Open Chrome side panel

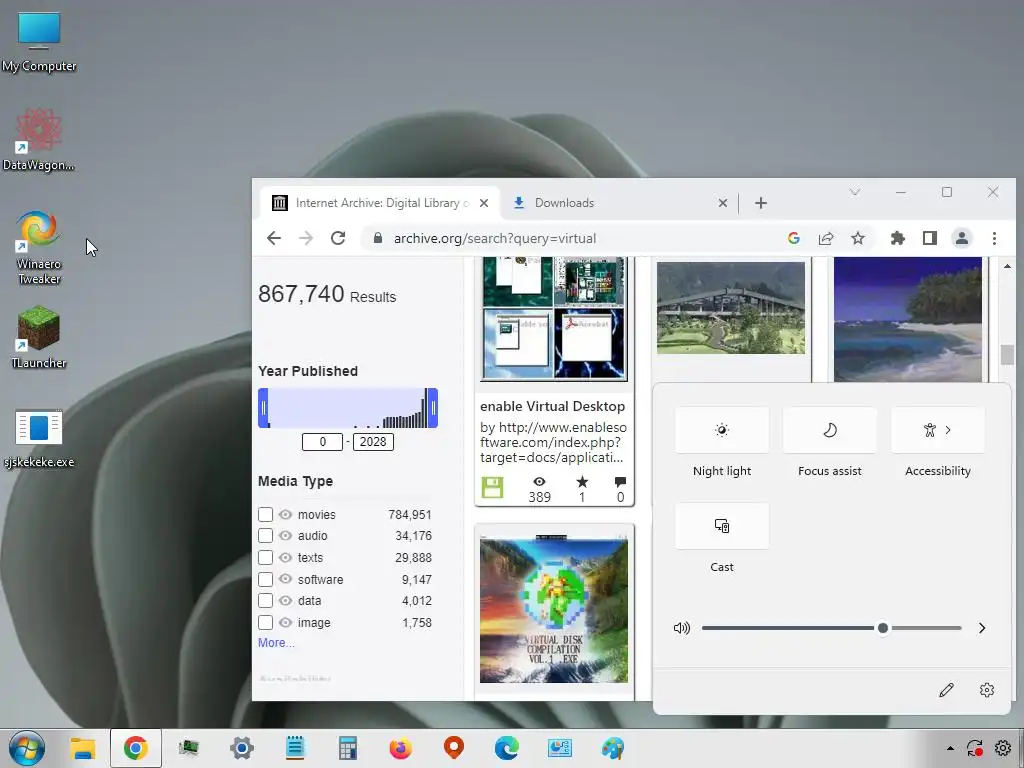click(930, 238)
